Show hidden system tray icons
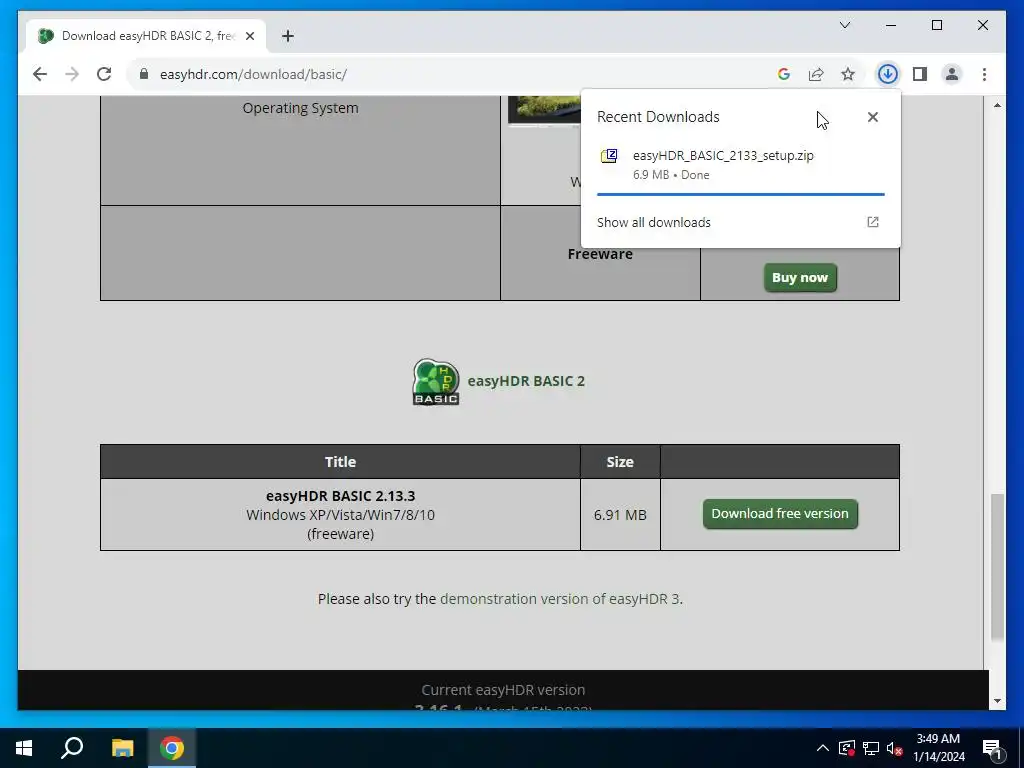Screen dimensions: 1024x768 [823, 748]
